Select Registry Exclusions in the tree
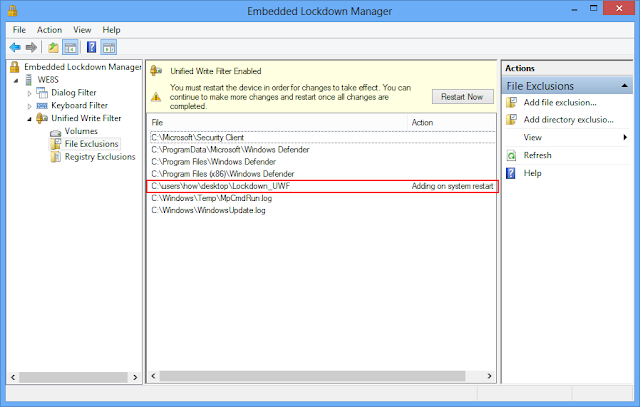This screenshot has width=640, height=407. pyautogui.click(x=100, y=157)
